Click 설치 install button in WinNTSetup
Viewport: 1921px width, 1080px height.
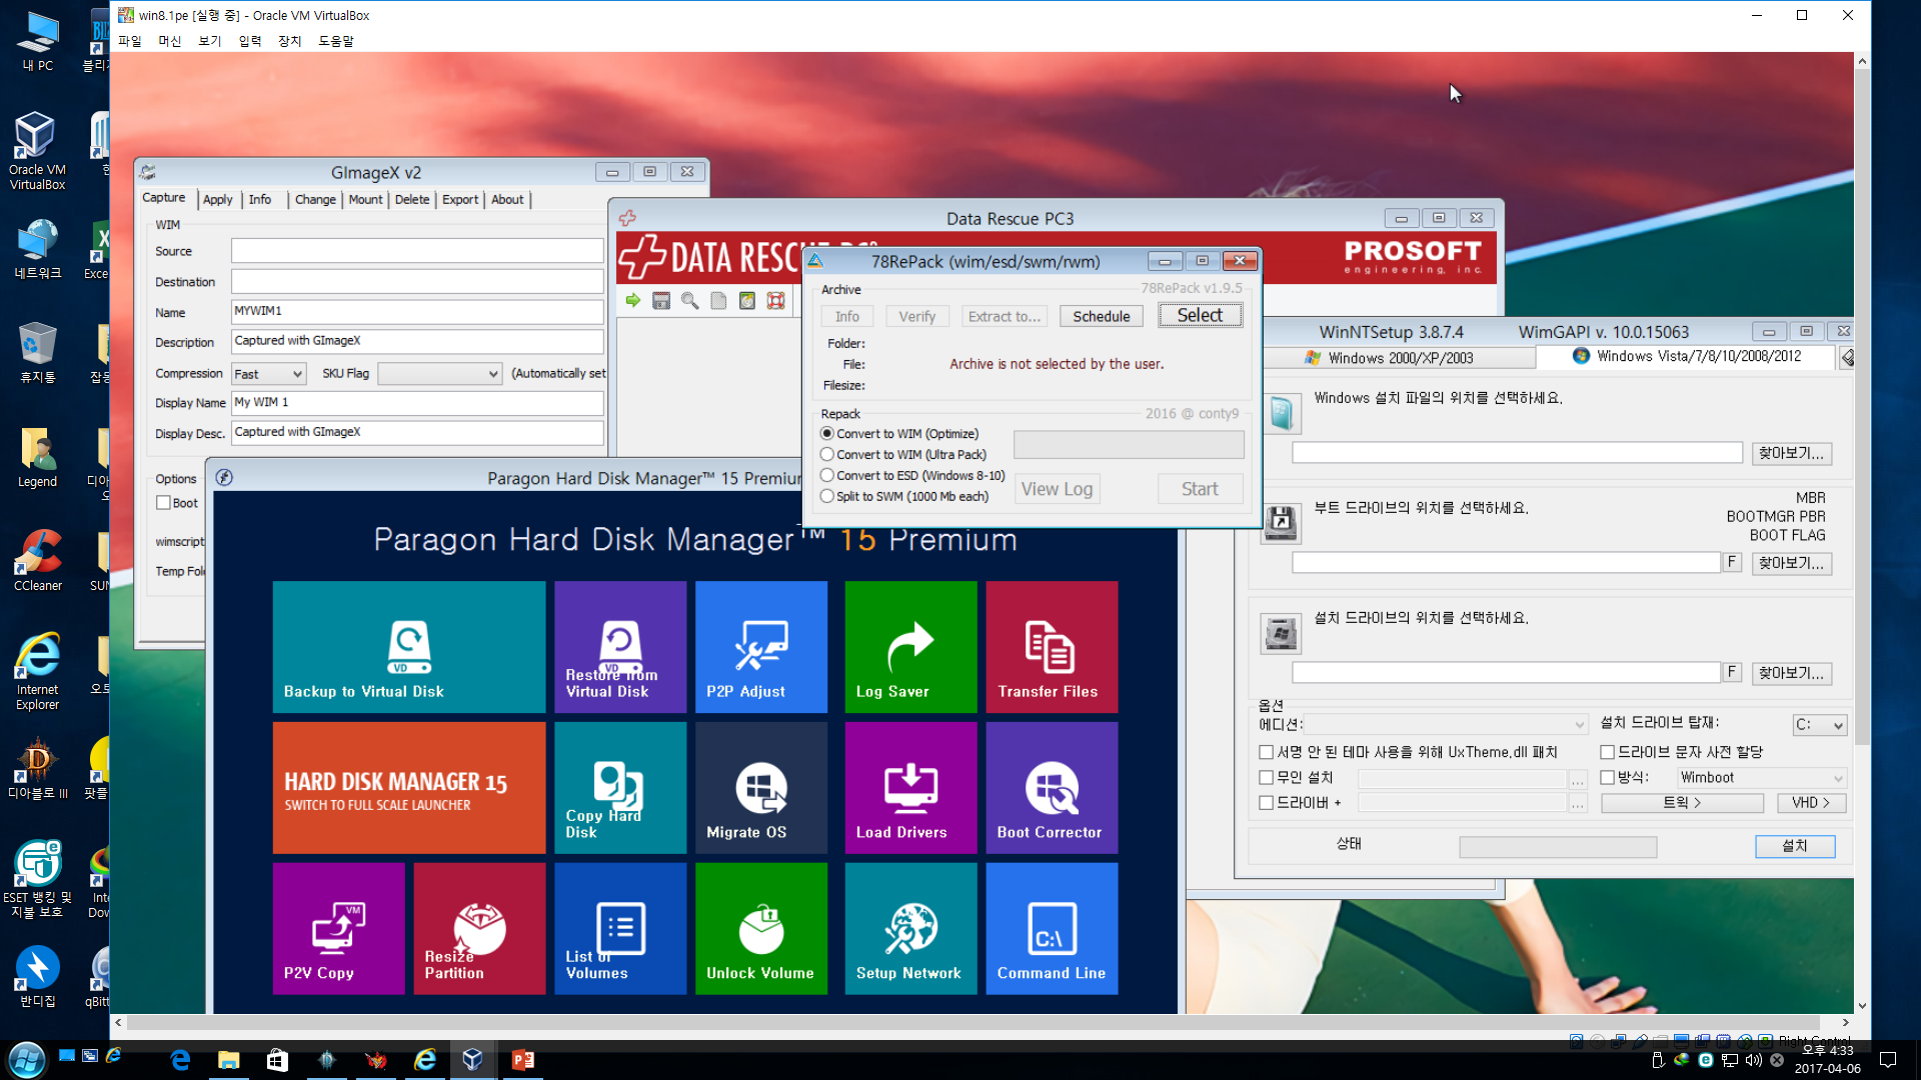pyautogui.click(x=1795, y=846)
